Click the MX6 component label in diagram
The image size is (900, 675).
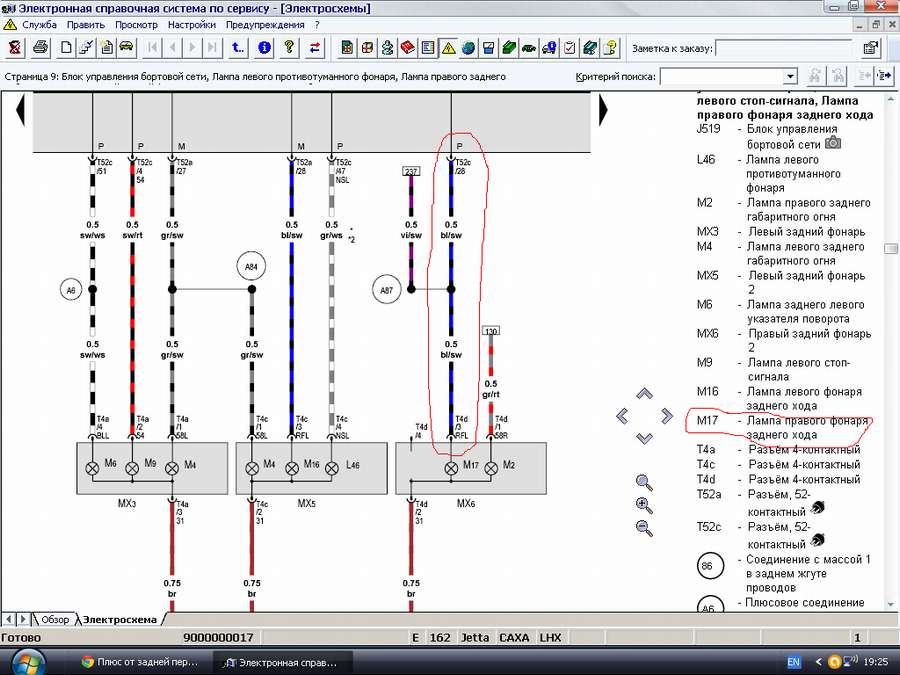click(x=465, y=503)
